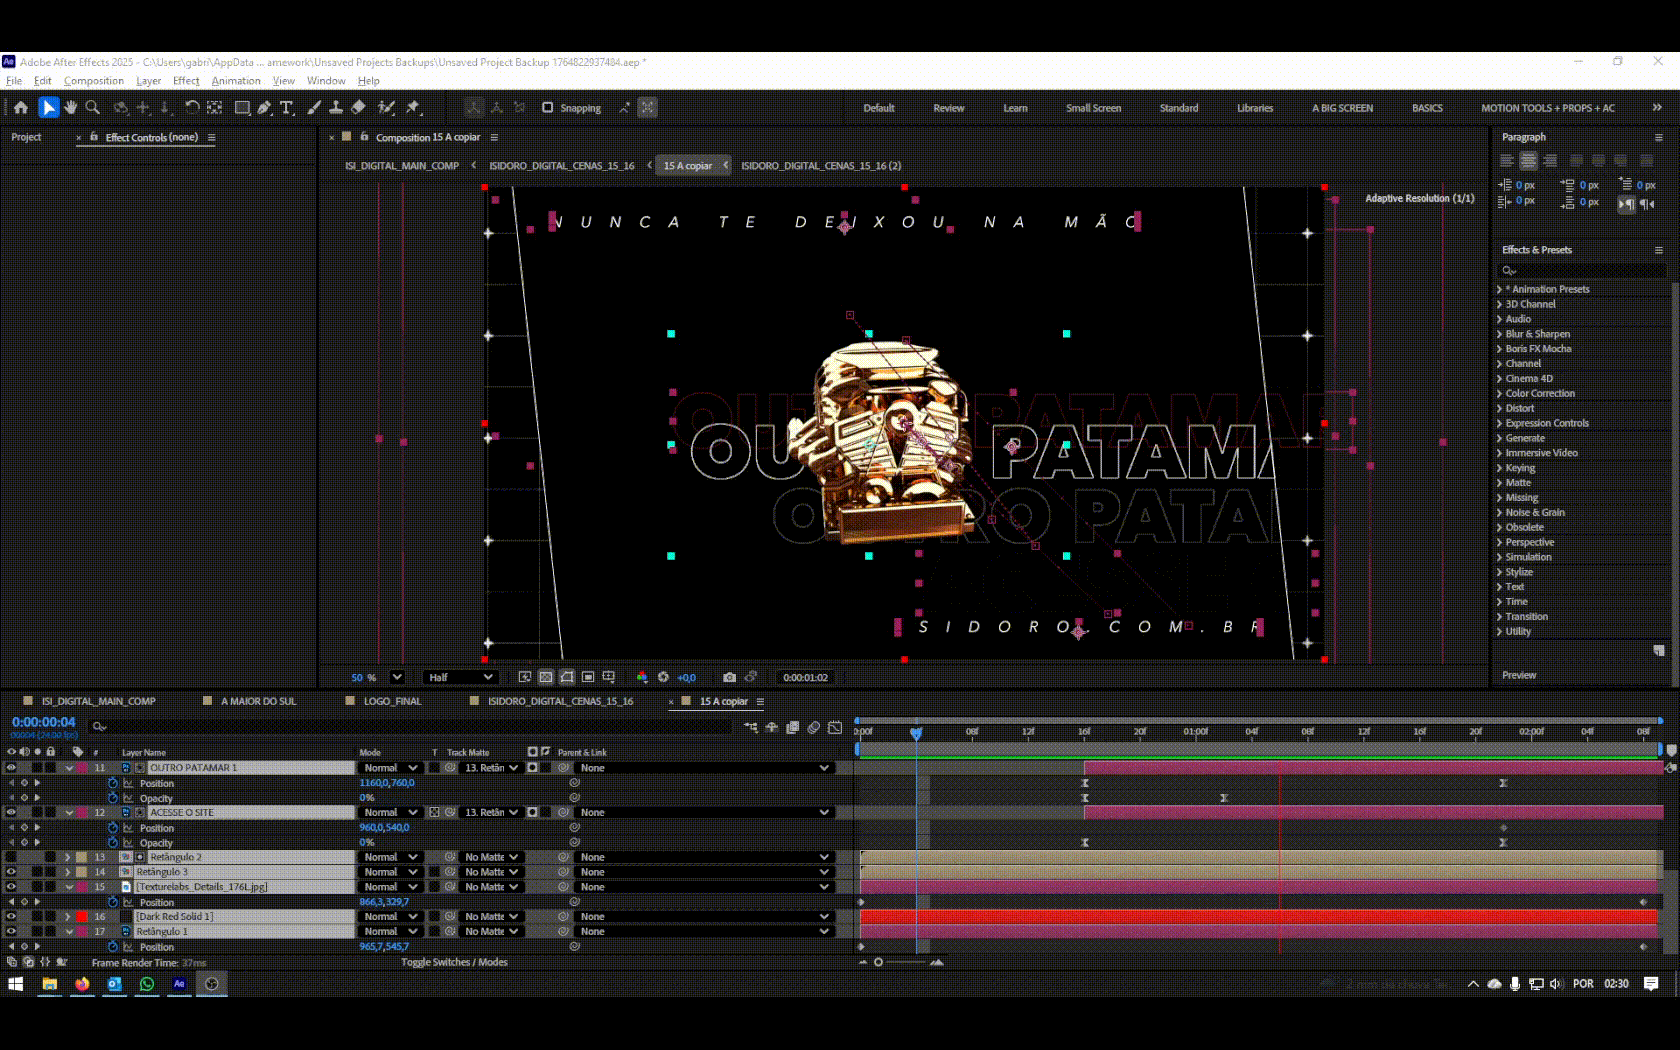The width and height of the screenshot is (1680, 1050).
Task: Enable Motion Blur switch in timeline
Action: point(814,727)
